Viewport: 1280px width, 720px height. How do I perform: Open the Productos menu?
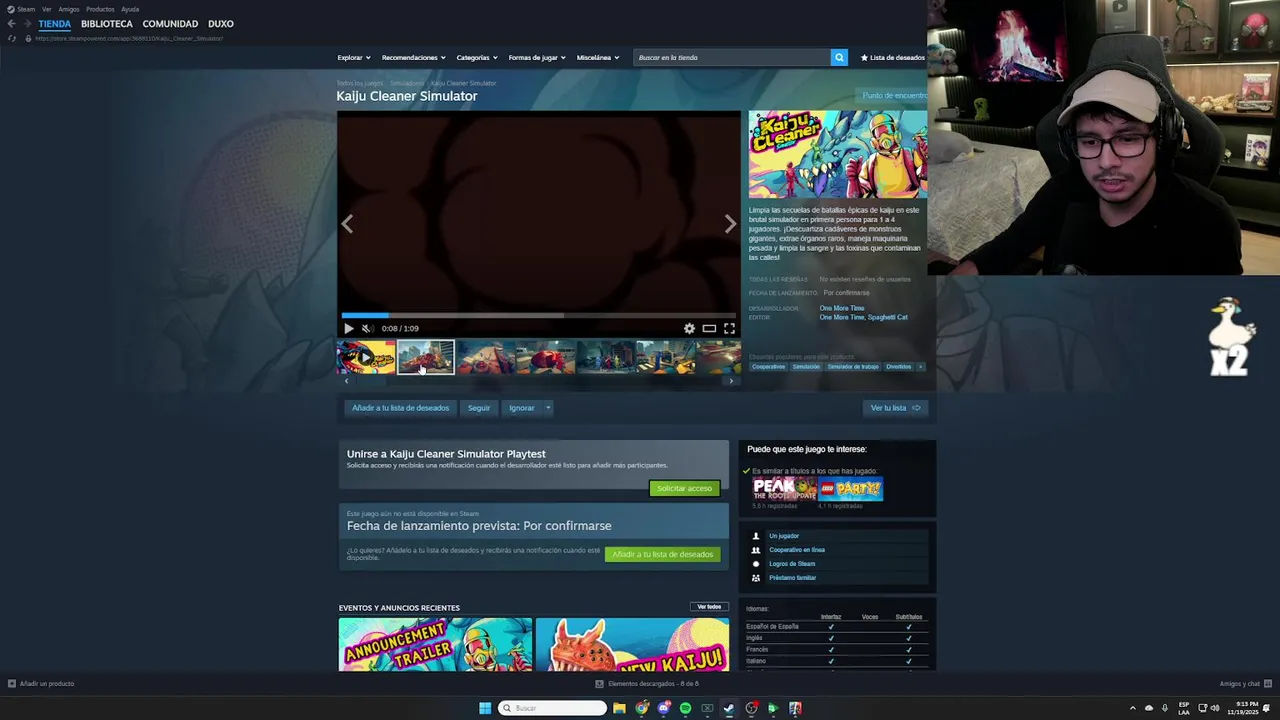[100, 9]
